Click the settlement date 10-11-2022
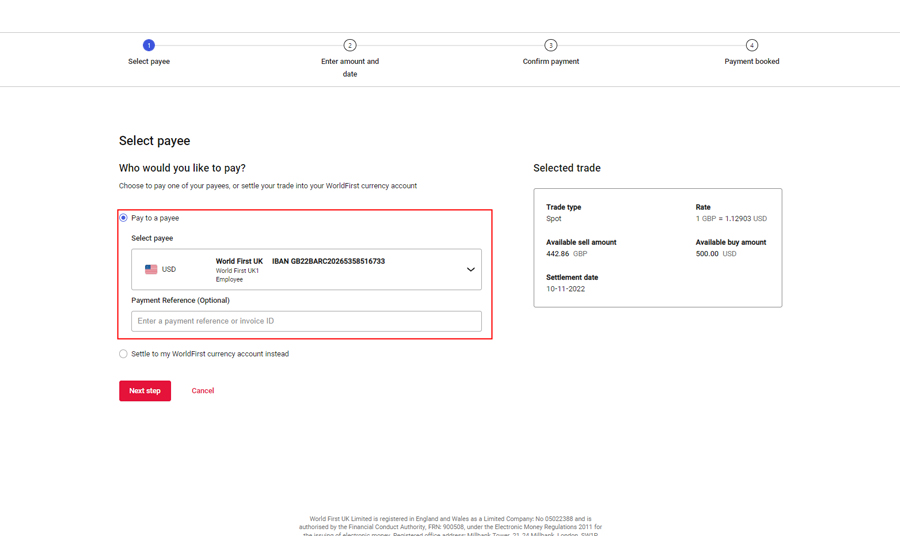Image resolution: width=900 pixels, height=536 pixels. 566,289
